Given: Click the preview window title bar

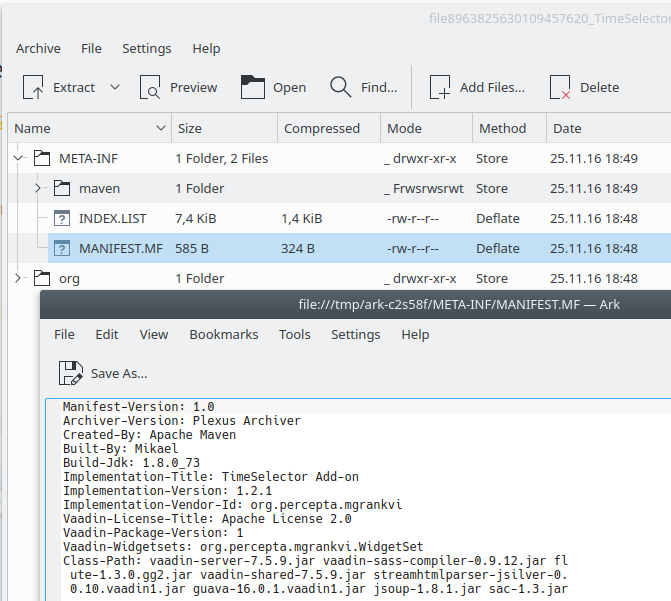Looking at the screenshot, I should click(355, 304).
